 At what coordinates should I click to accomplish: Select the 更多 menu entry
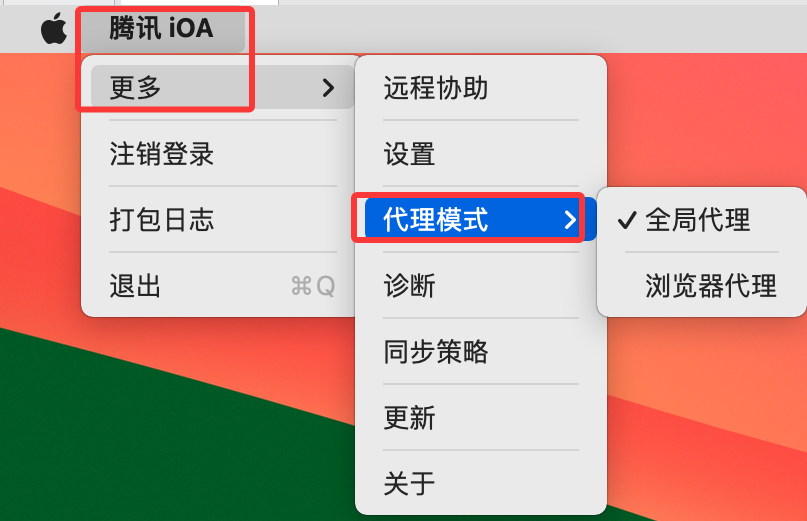pyautogui.click(x=222, y=87)
